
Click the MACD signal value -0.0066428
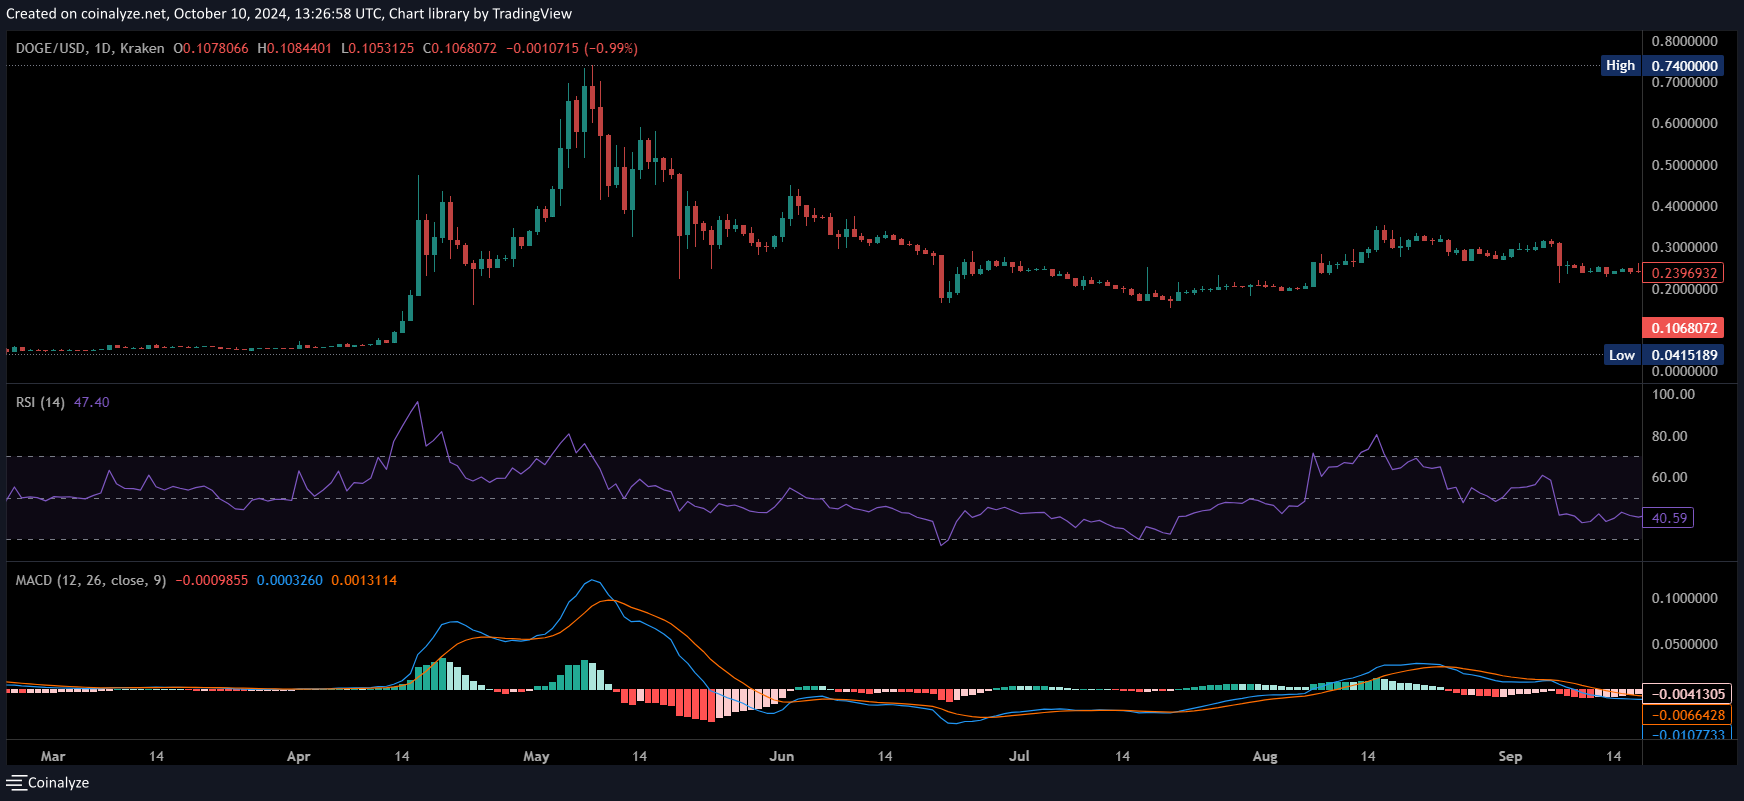pos(1687,715)
